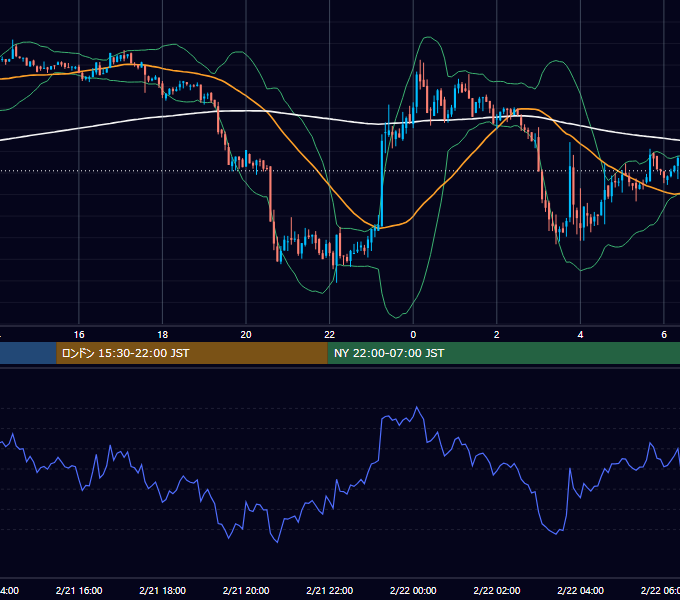Image resolution: width=680 pixels, height=600 pixels.
Task: Click the NY 22:00-07:00 JST session bar
Action: click(503, 353)
